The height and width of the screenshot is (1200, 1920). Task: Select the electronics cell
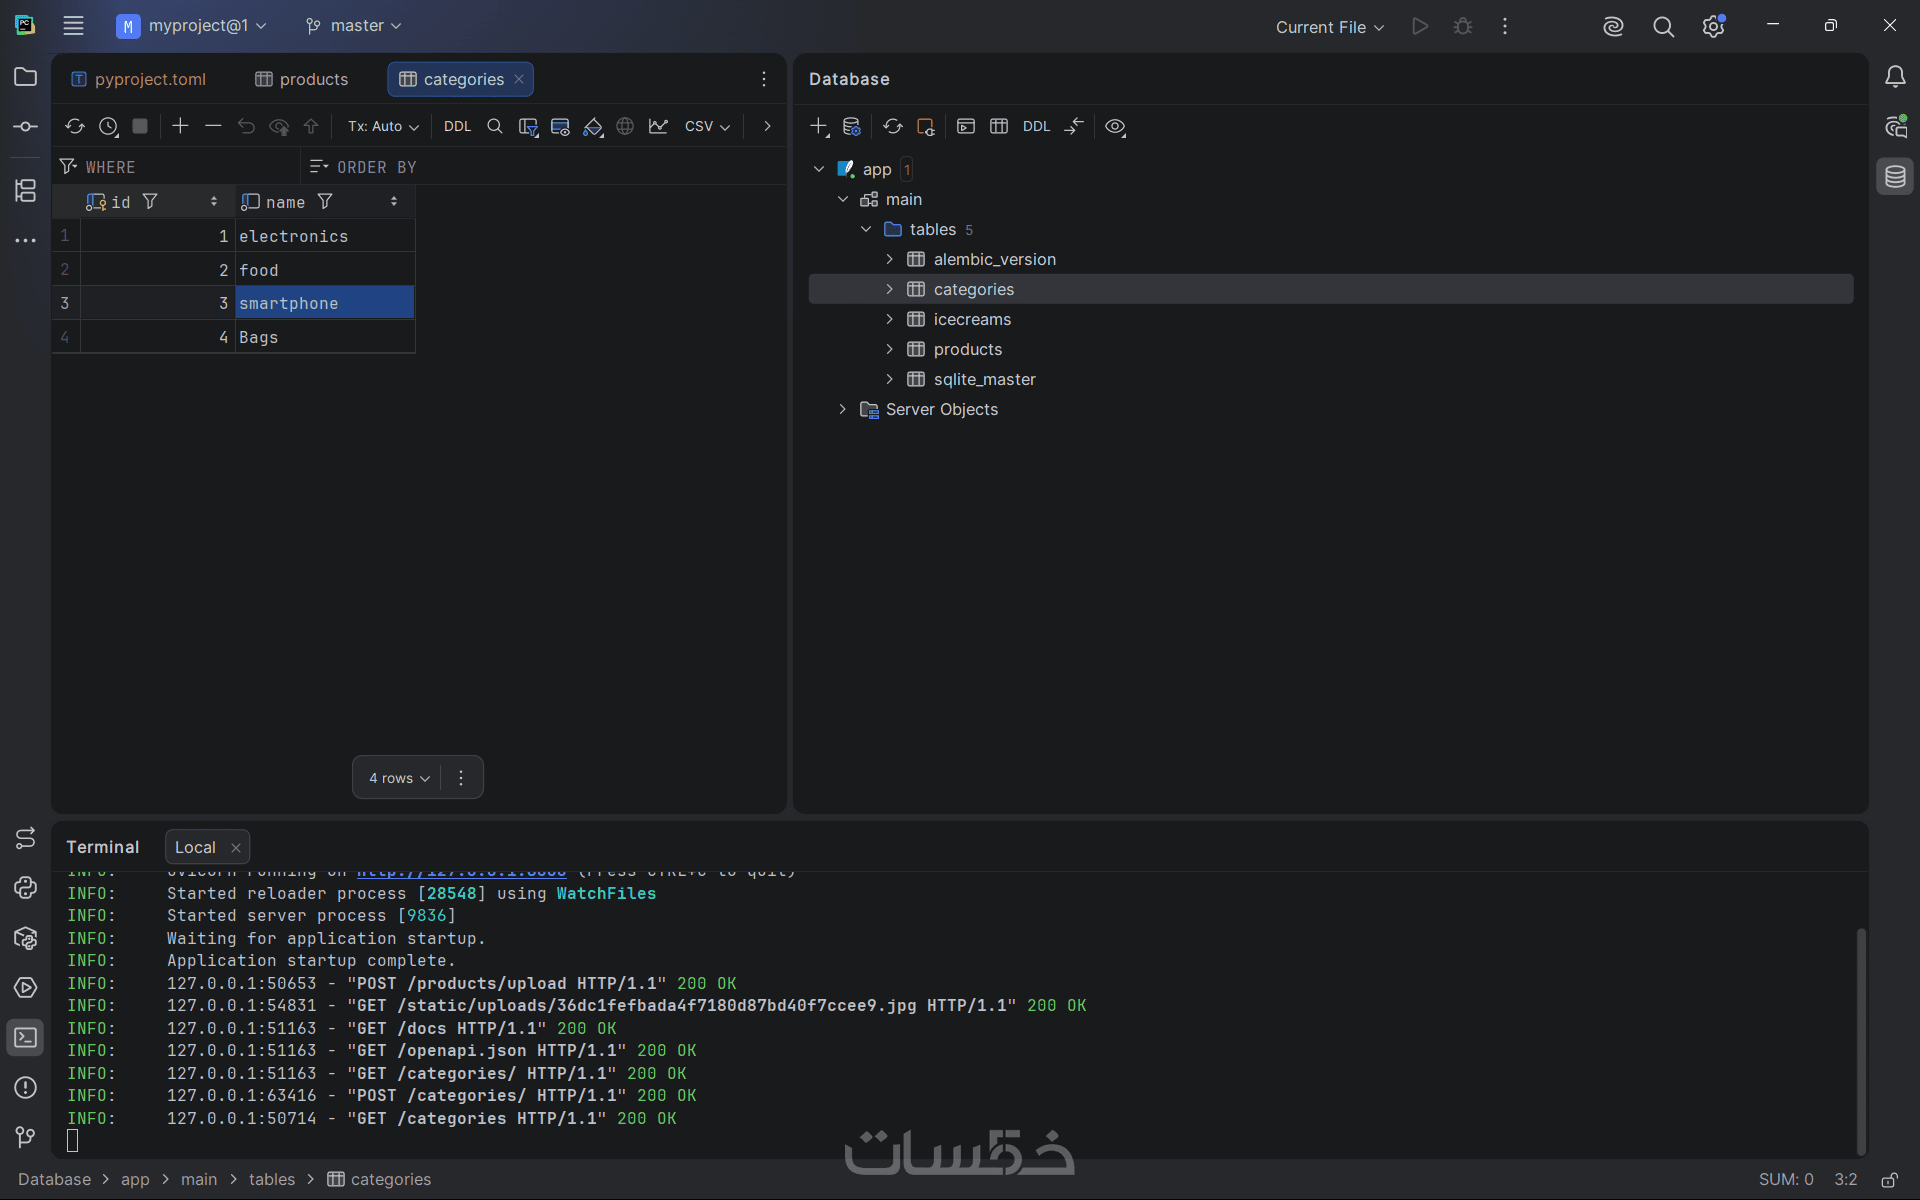point(325,236)
